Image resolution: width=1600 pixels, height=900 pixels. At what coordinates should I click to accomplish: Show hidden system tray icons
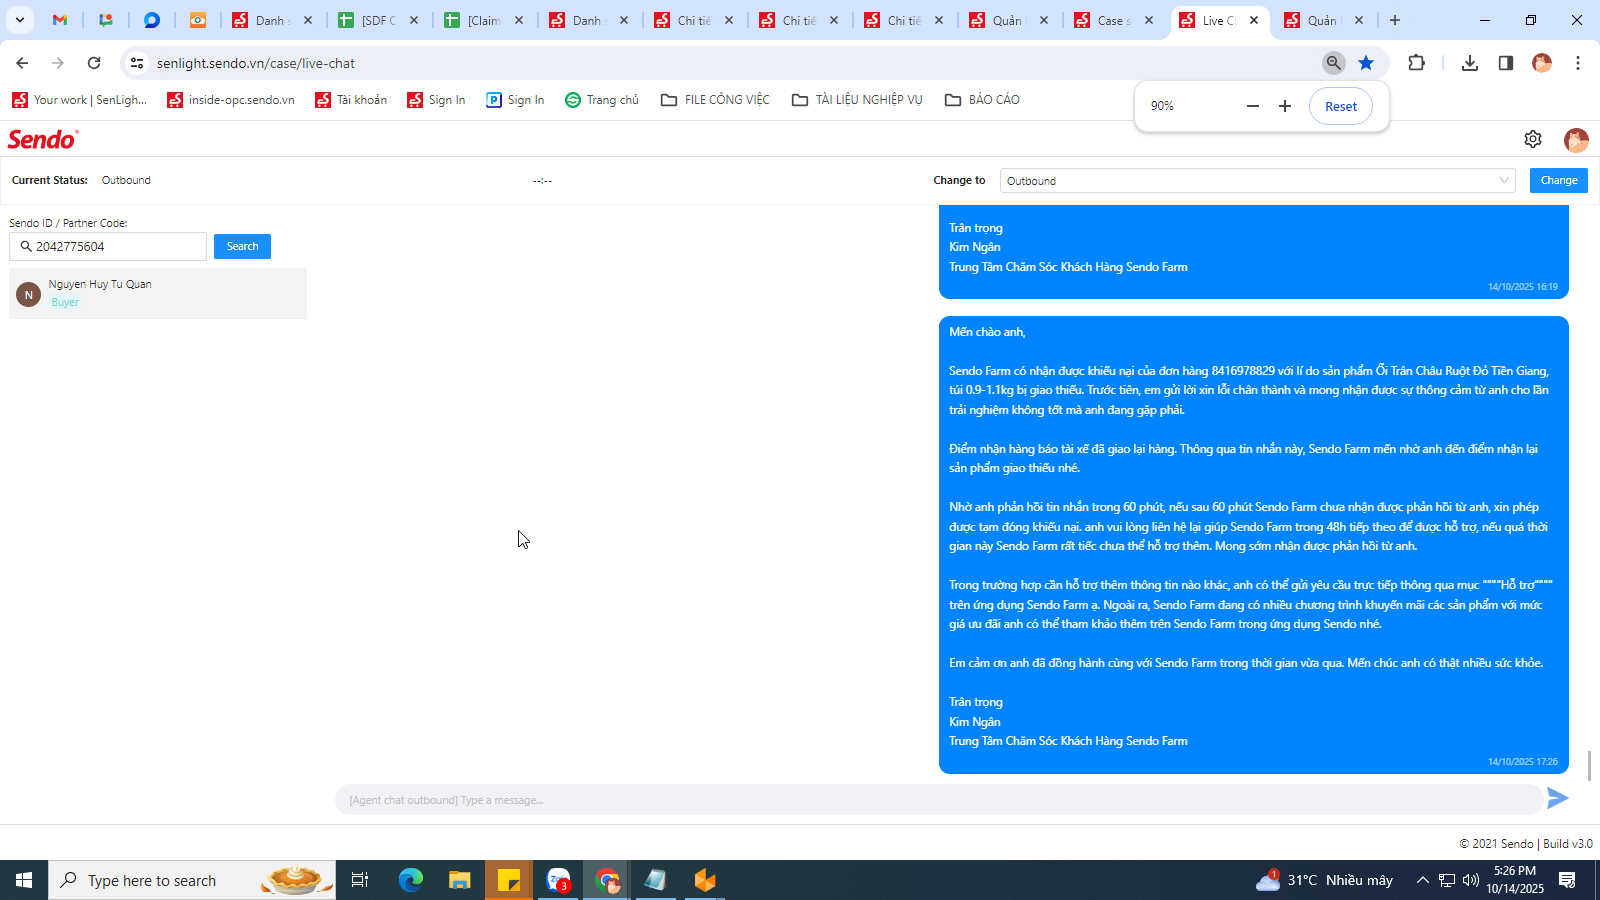1422,880
